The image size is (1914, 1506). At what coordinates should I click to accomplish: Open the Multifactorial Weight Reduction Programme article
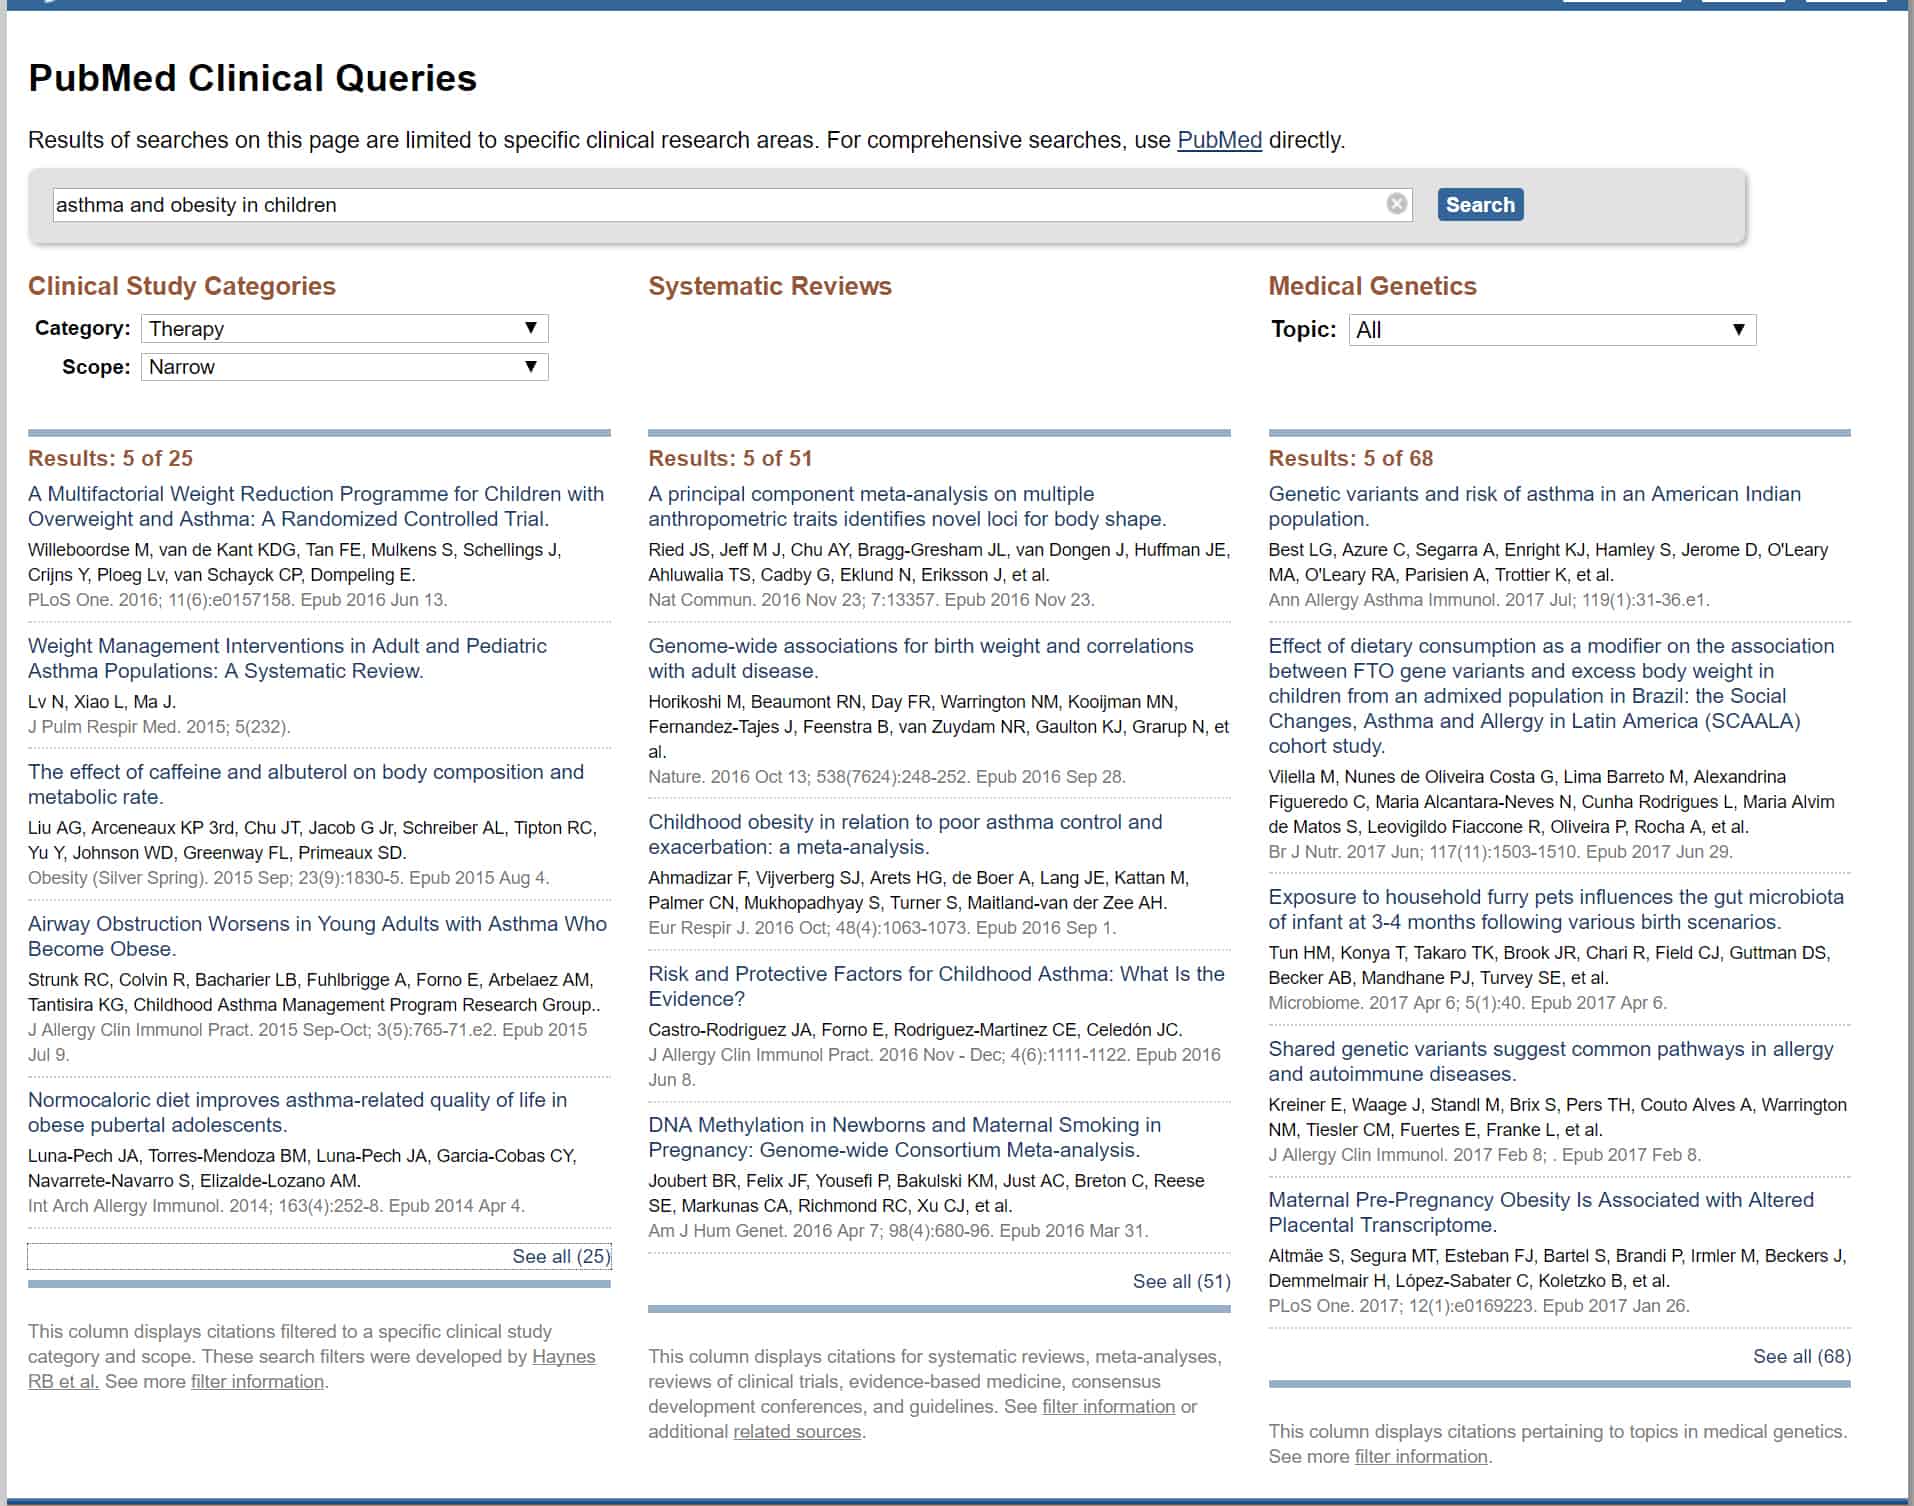pos(315,506)
